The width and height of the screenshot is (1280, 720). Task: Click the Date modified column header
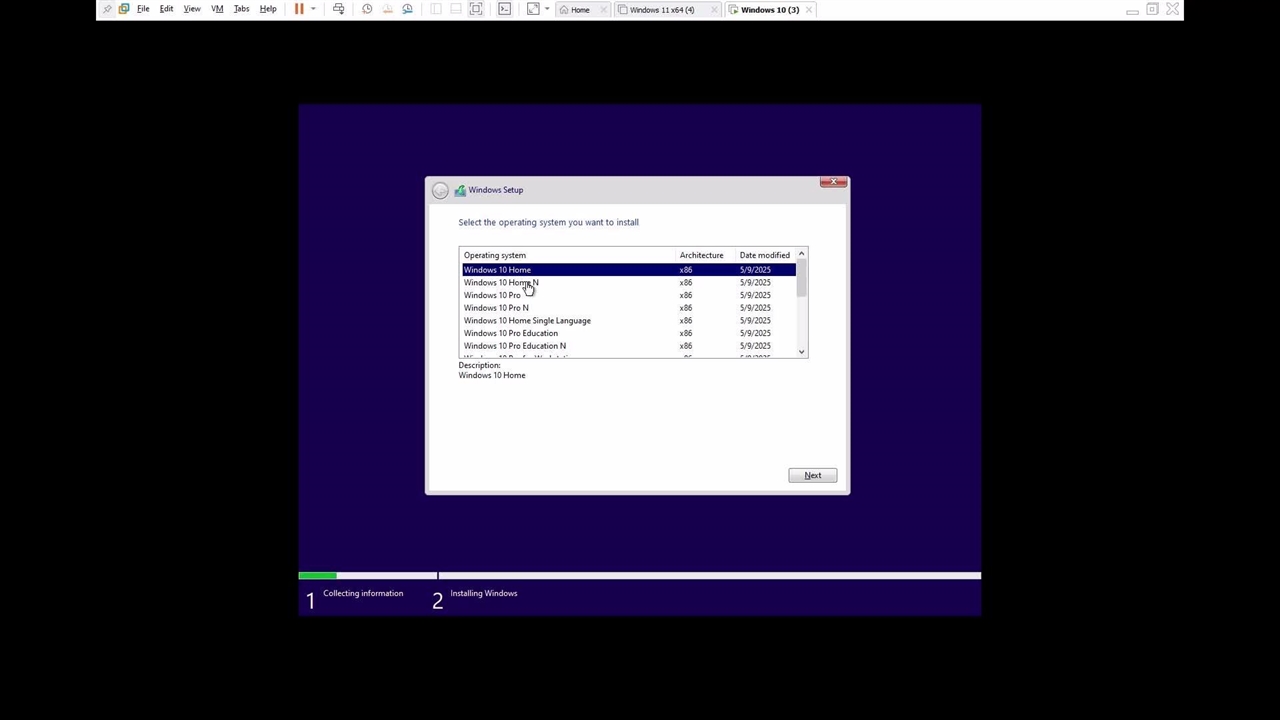(x=766, y=255)
